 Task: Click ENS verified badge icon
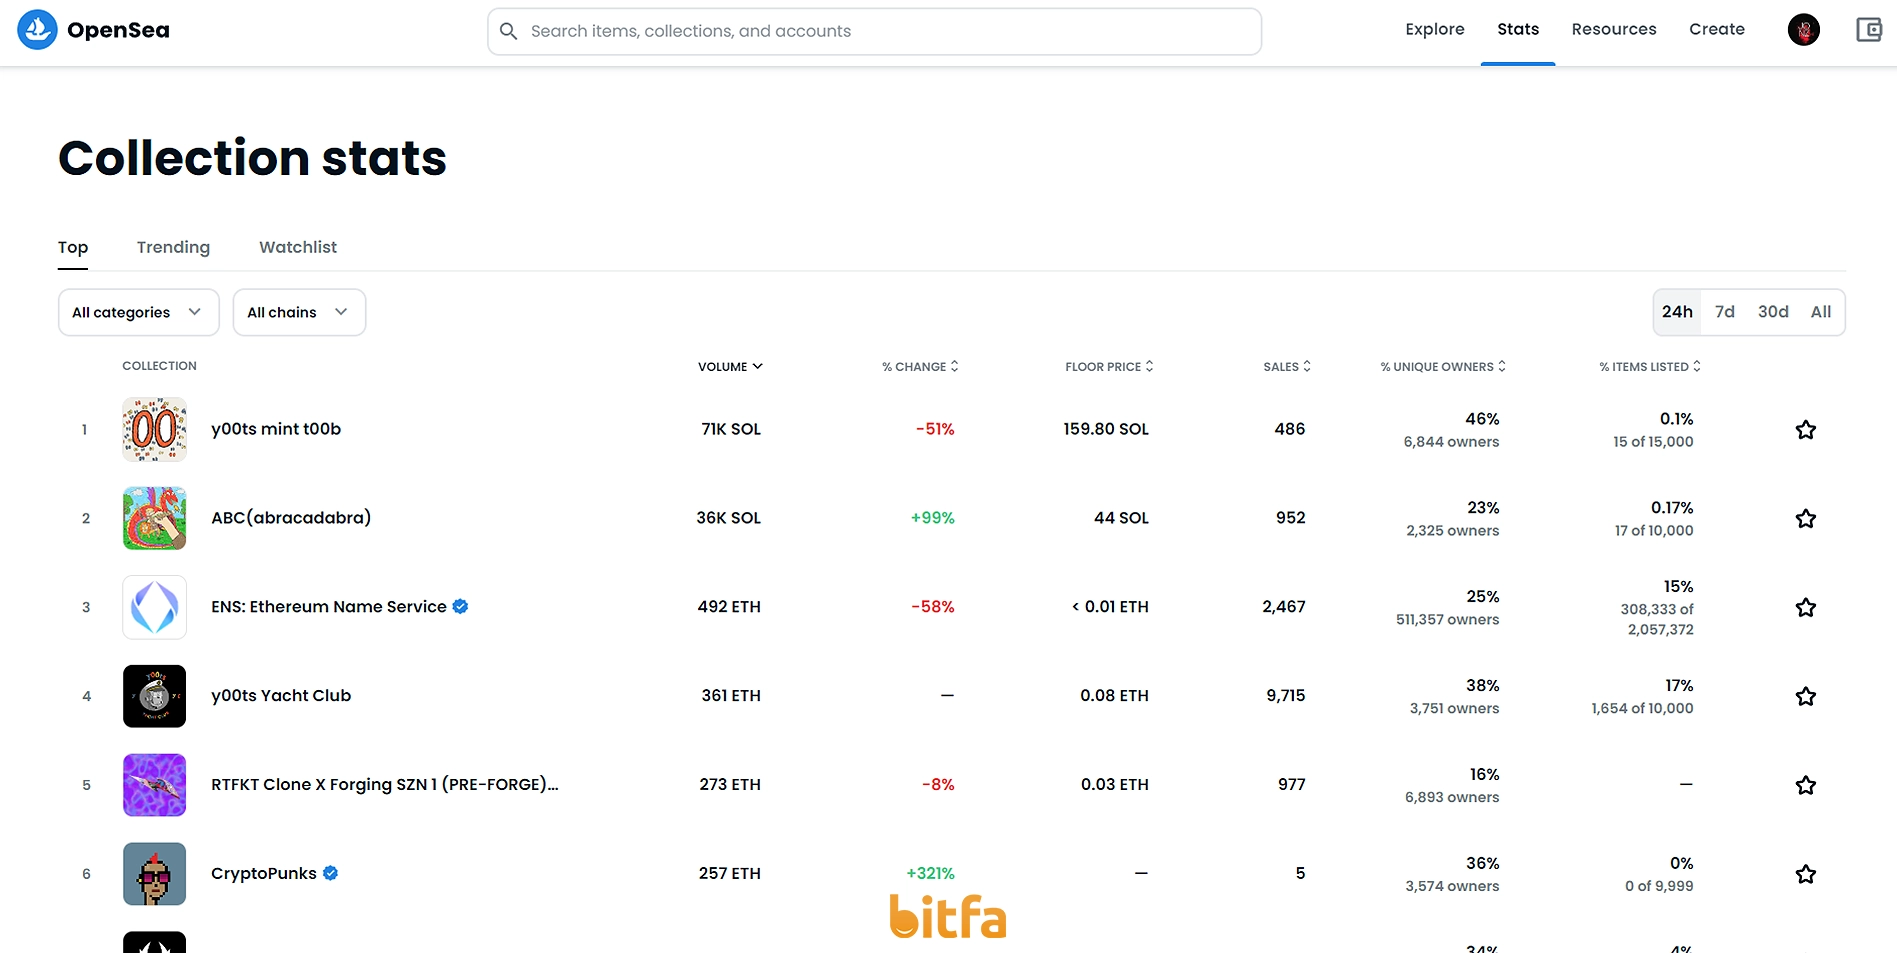[460, 606]
